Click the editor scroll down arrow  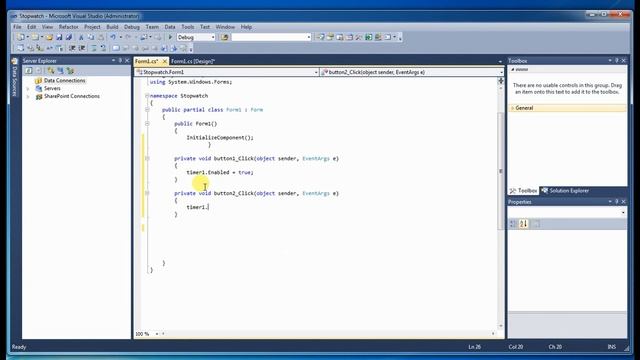coord(500,326)
